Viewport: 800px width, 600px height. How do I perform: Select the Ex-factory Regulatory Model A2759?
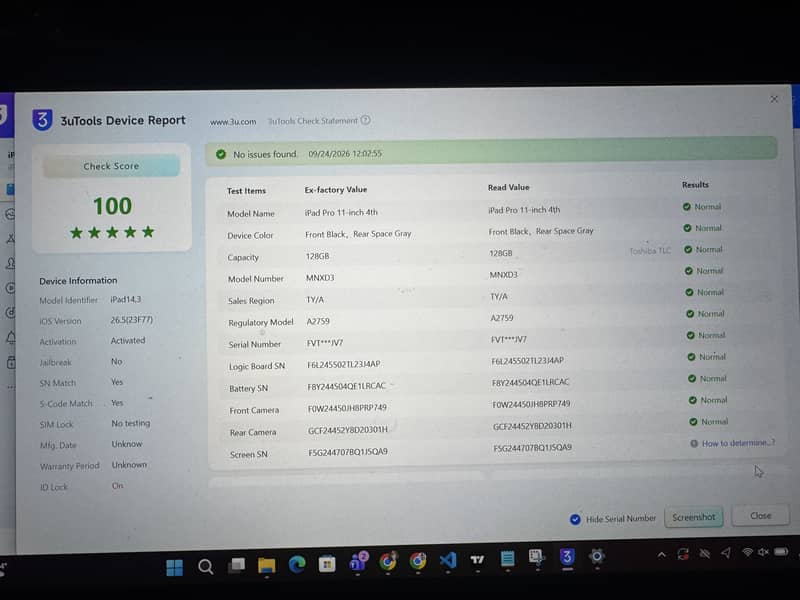[x=318, y=321]
